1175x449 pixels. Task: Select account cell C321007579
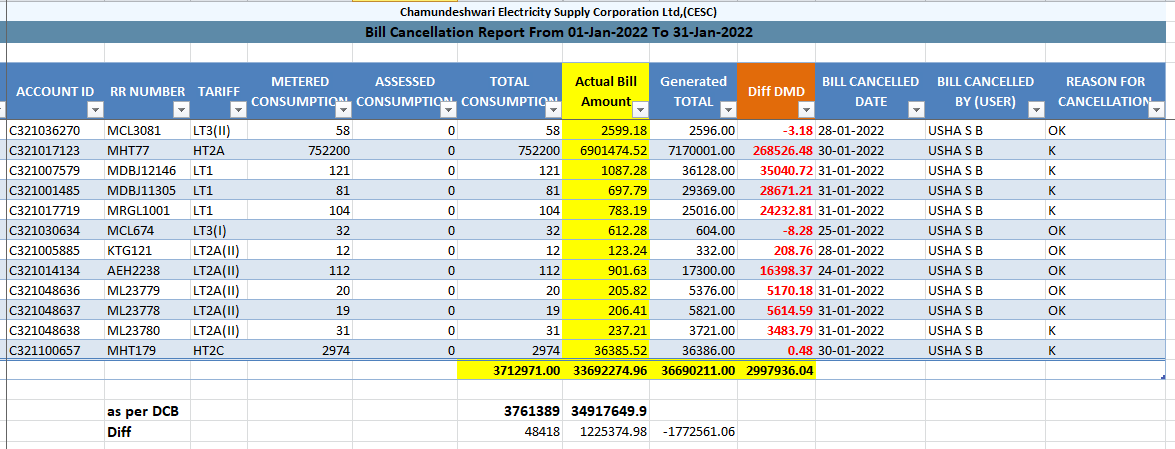pos(55,170)
